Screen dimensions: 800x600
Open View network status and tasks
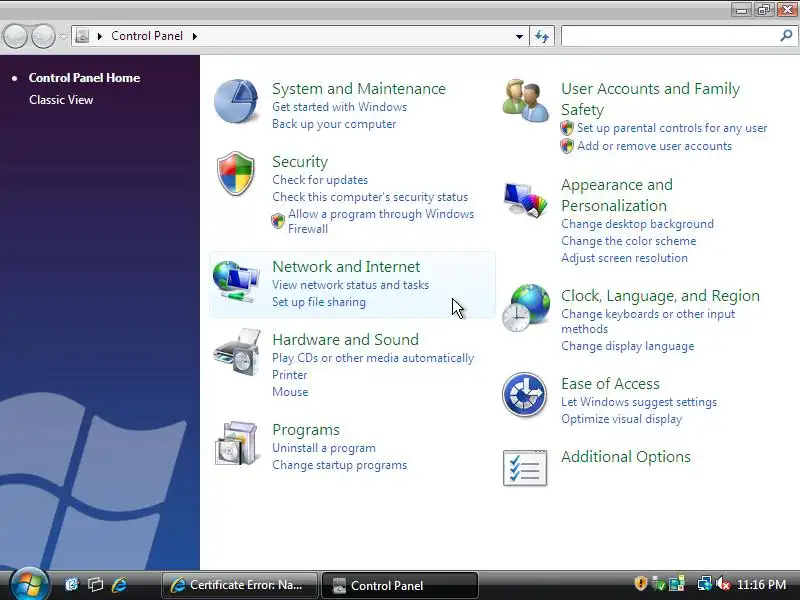coord(351,285)
